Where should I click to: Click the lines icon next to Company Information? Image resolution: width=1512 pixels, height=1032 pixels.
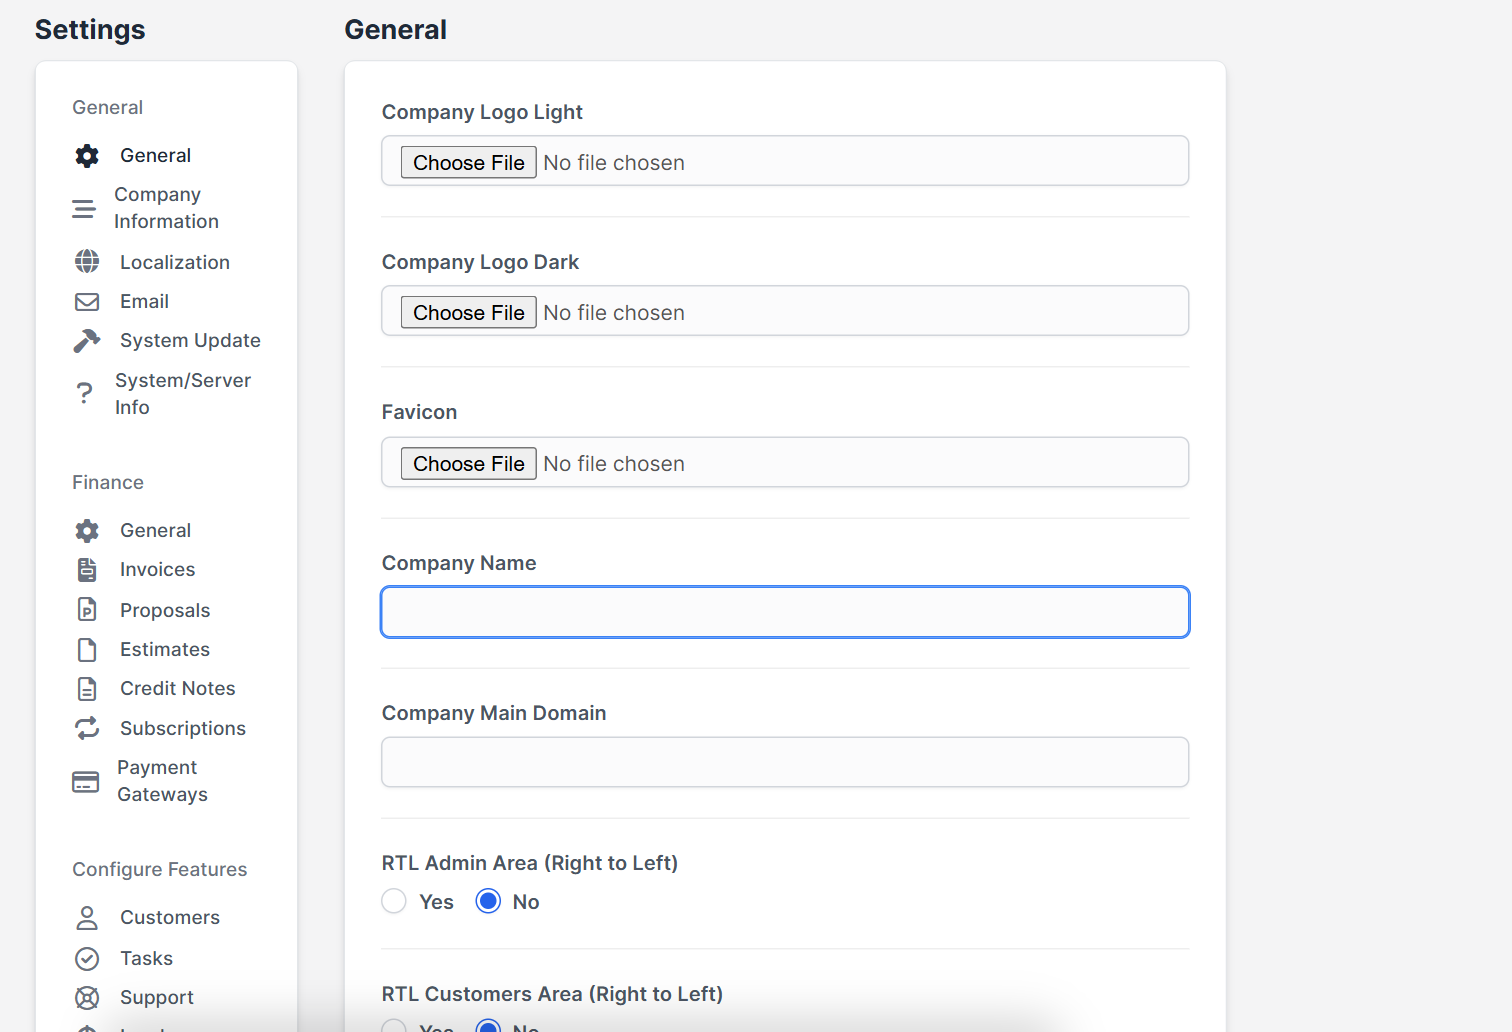(x=84, y=209)
